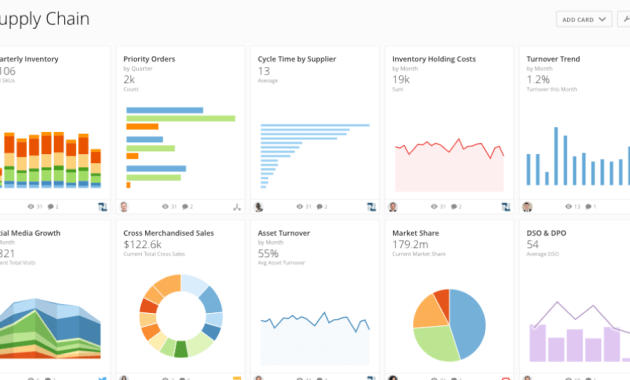Open the ADD CARD dropdown
Viewport: 630px width, 380px height.
click(584, 19)
